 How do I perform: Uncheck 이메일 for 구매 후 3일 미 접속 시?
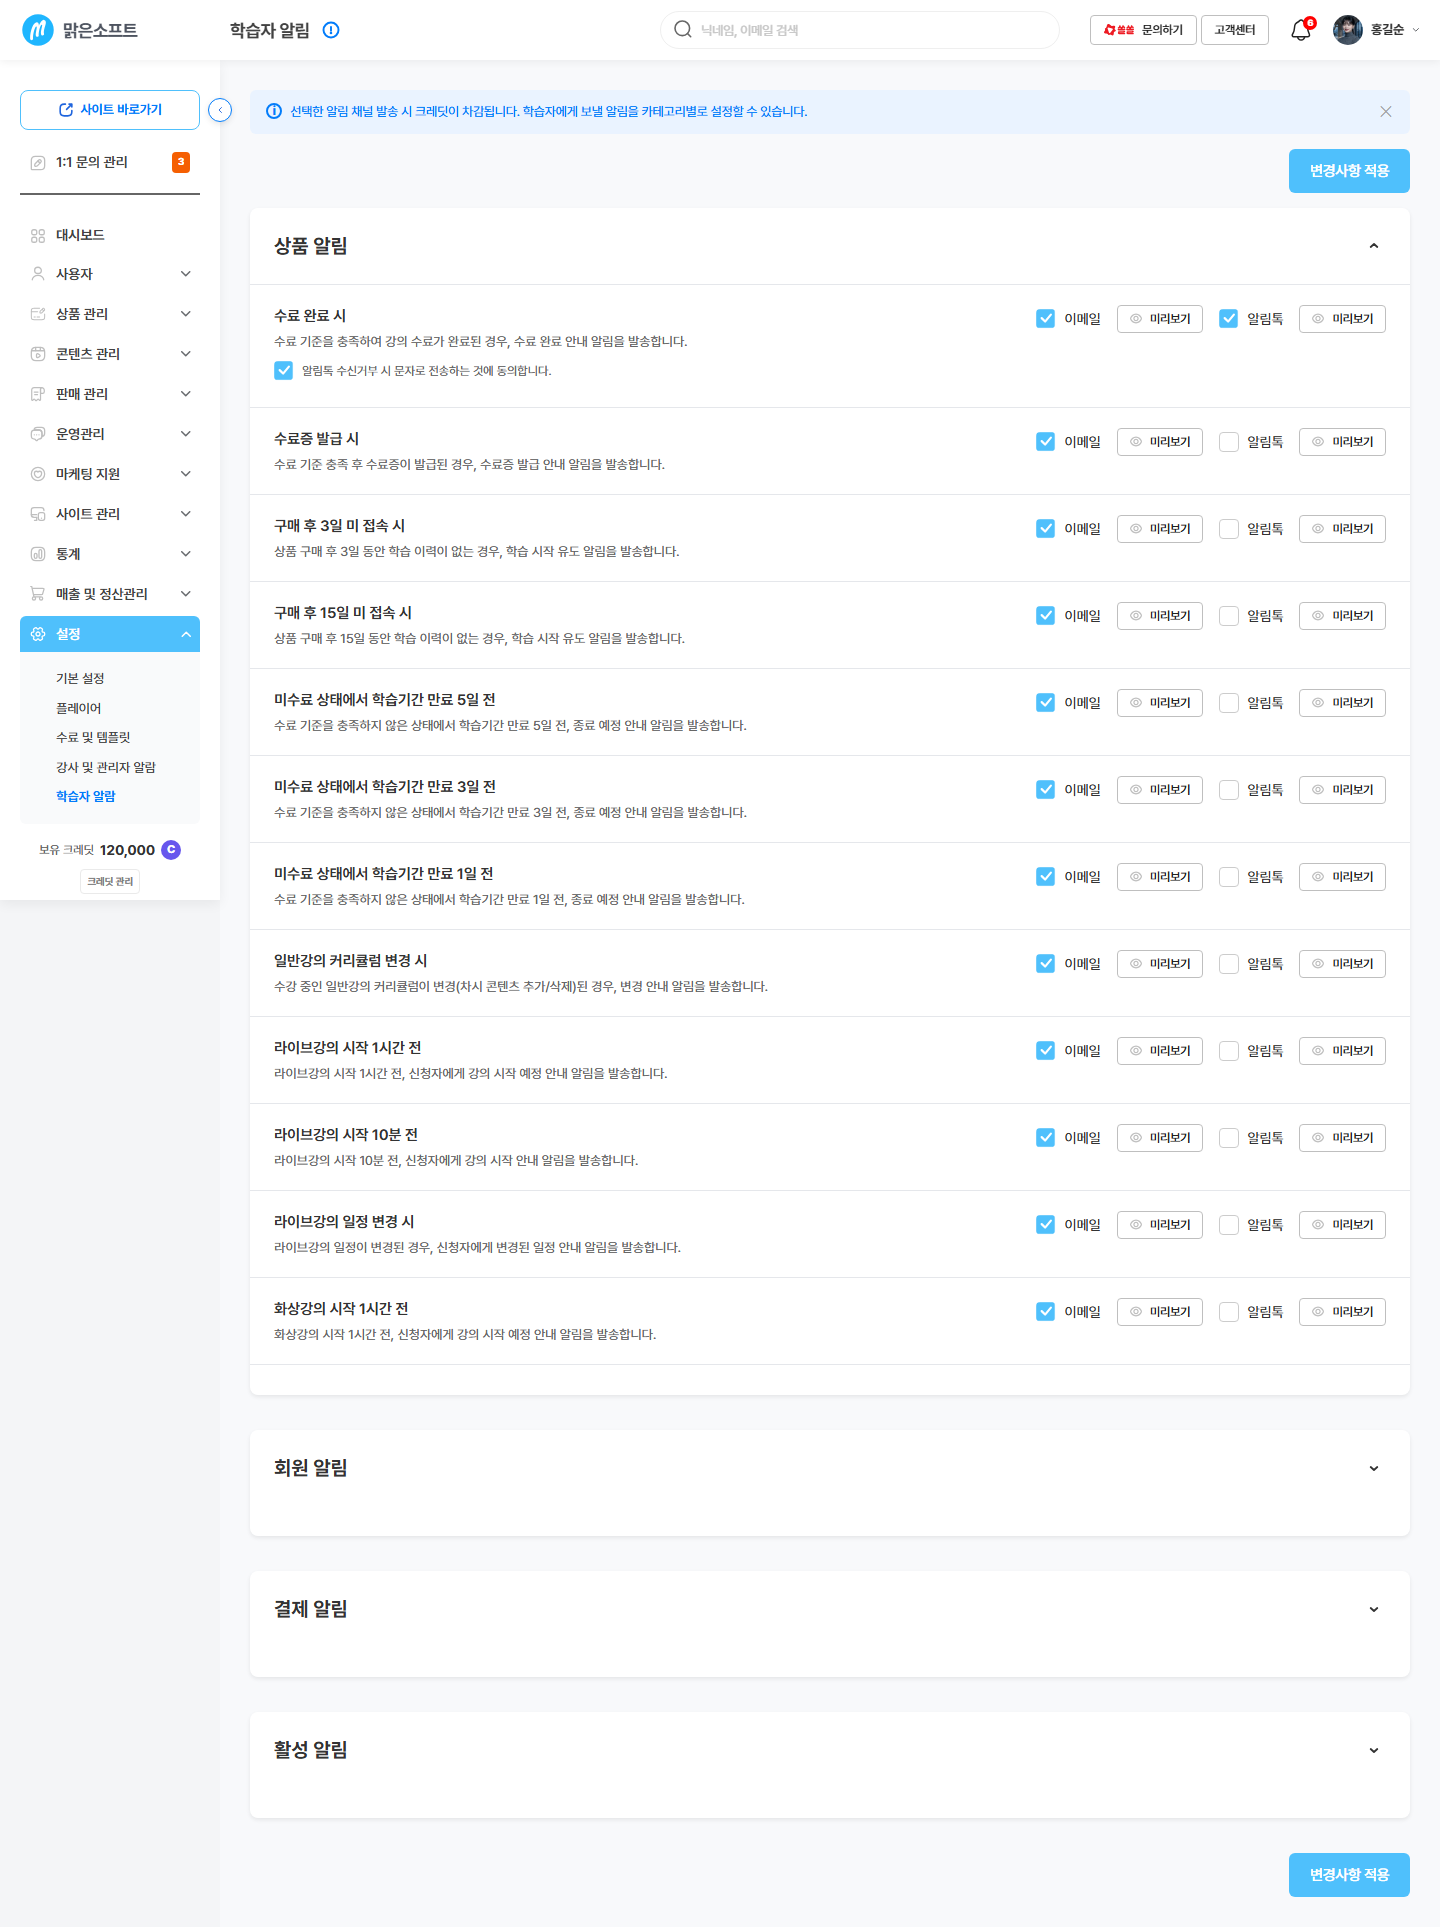tap(1045, 529)
